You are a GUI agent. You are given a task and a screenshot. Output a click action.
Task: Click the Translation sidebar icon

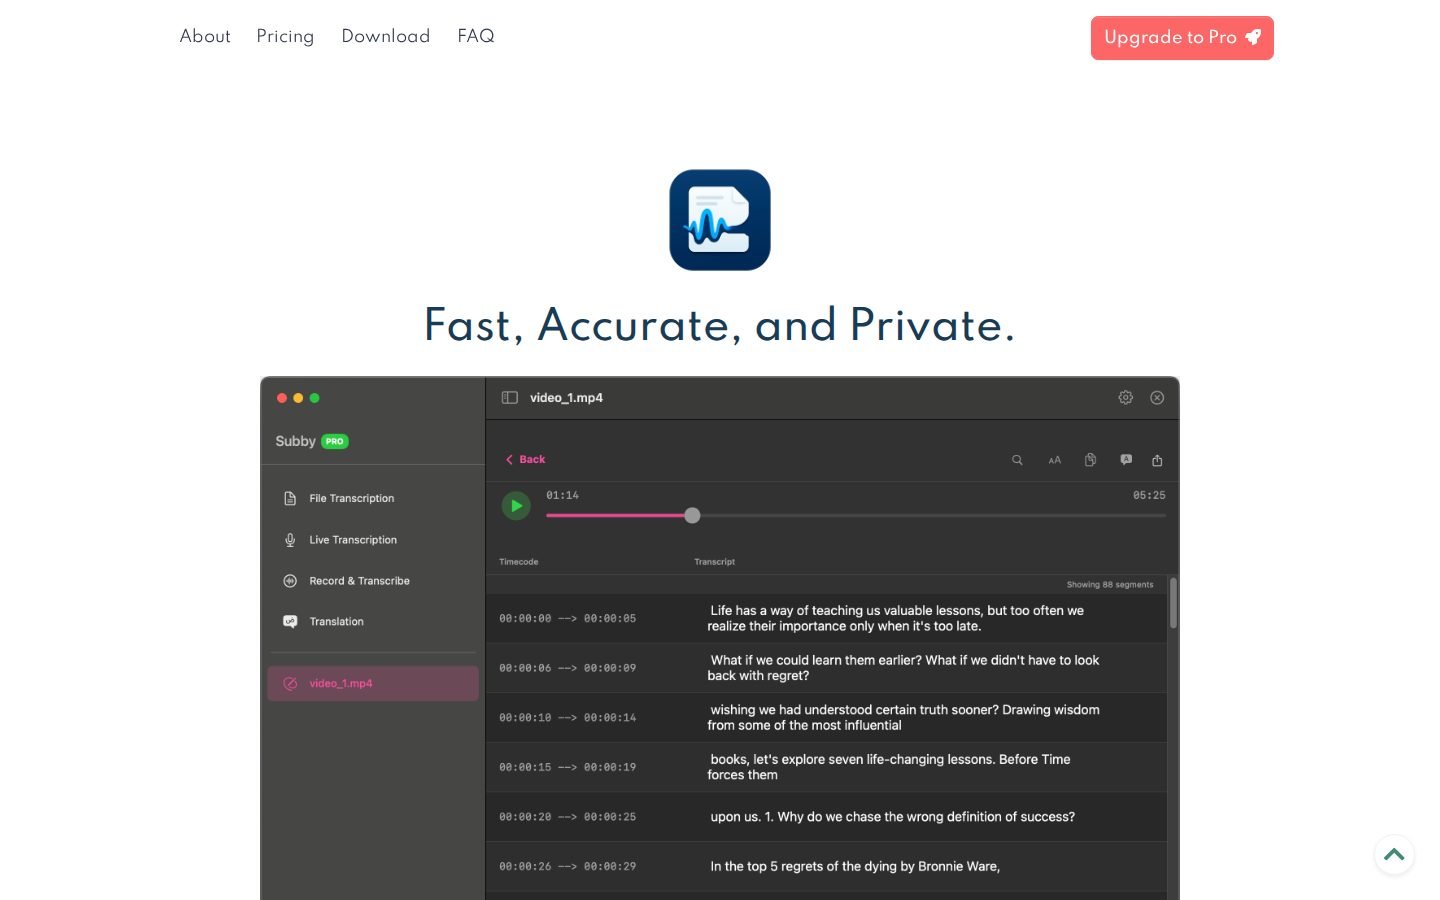(290, 621)
